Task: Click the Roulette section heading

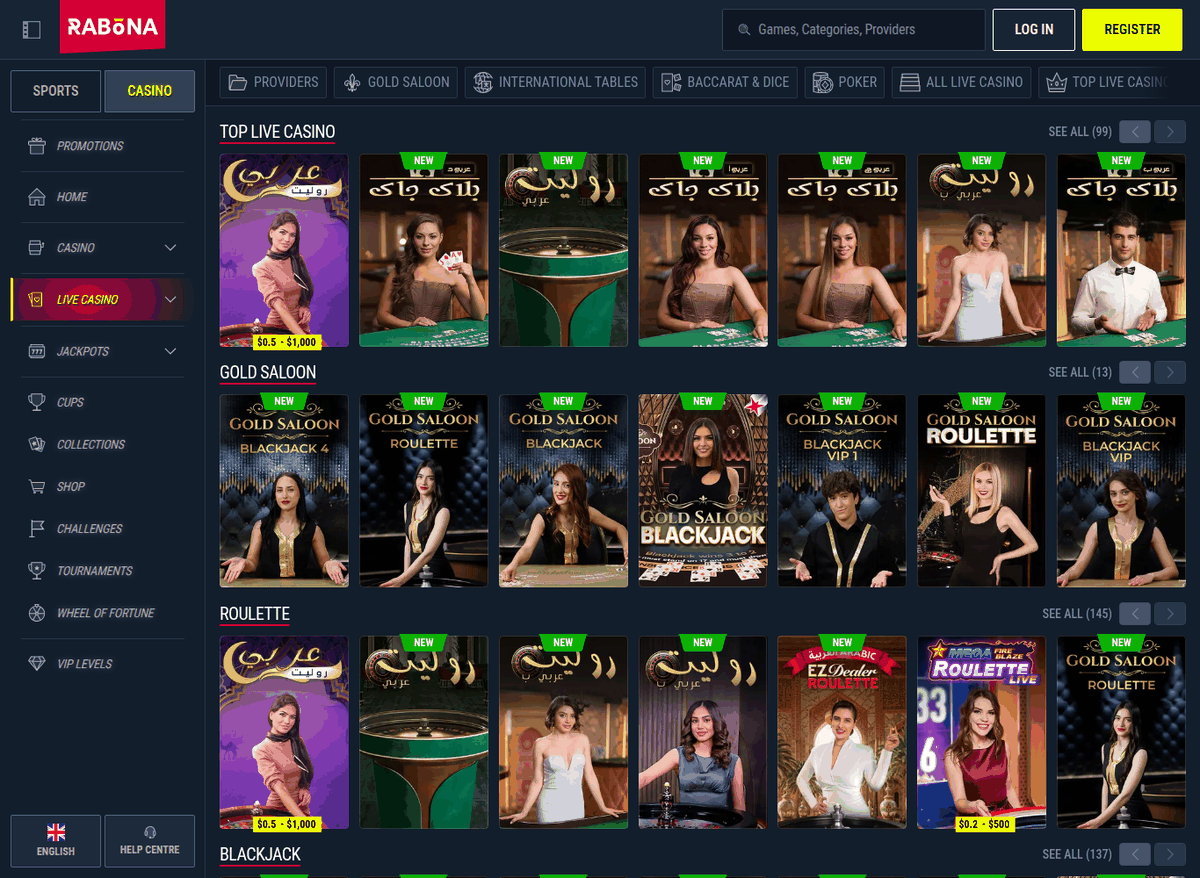Action: [255, 613]
